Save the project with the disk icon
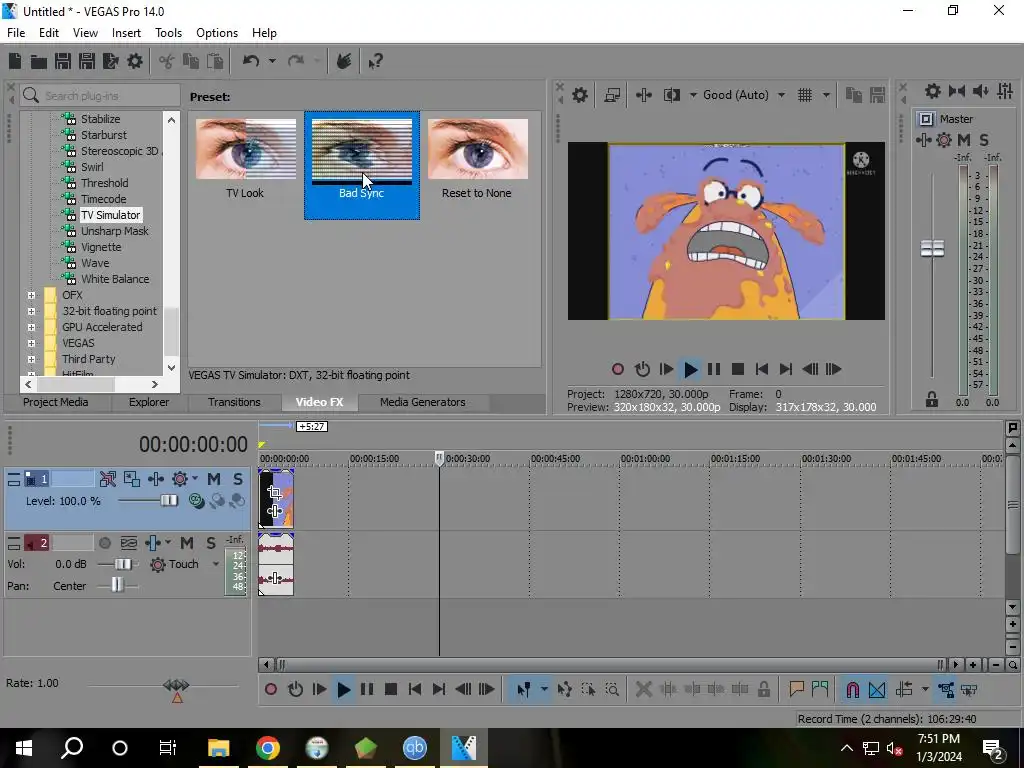1024x768 pixels. click(x=63, y=61)
